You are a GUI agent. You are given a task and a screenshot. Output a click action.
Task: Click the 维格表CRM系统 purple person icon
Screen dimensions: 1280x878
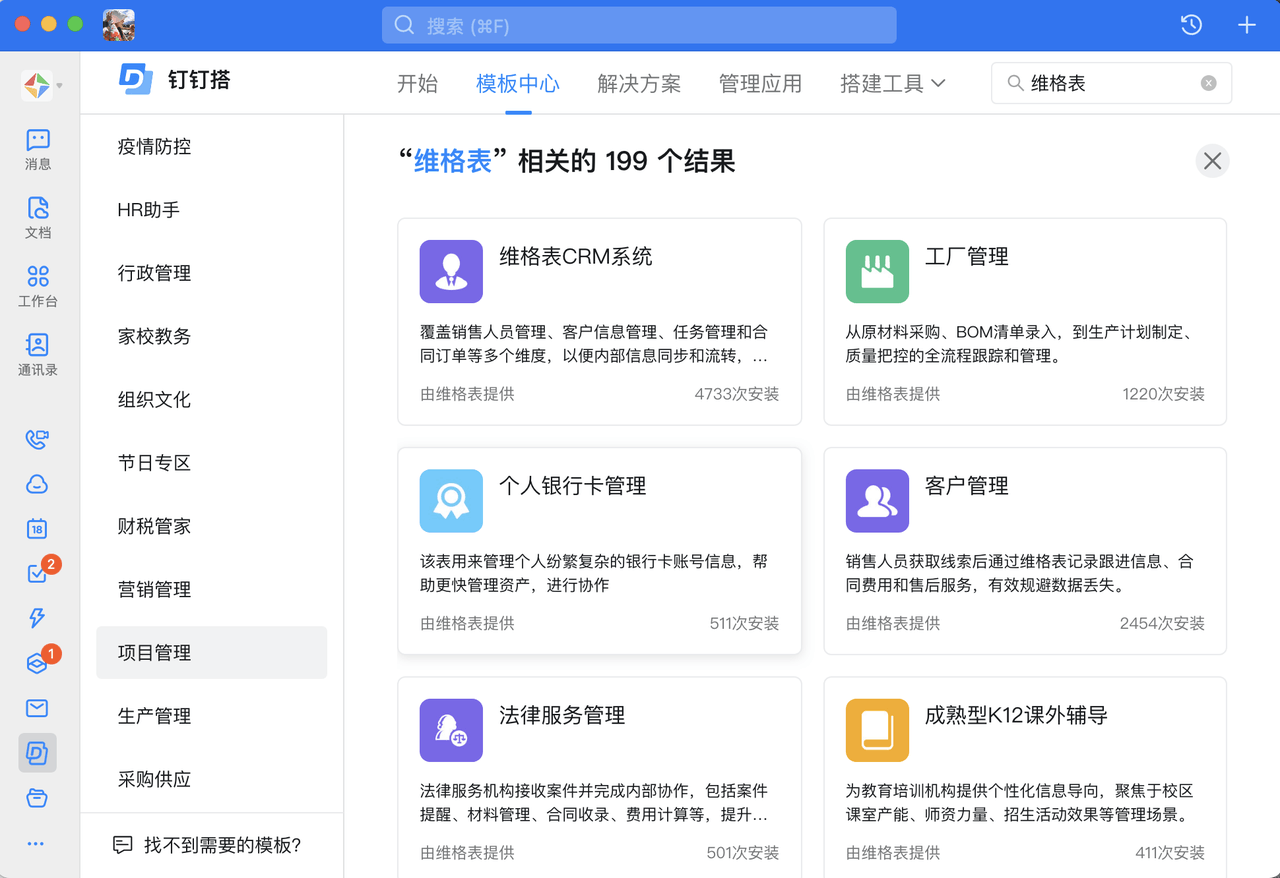pos(451,271)
